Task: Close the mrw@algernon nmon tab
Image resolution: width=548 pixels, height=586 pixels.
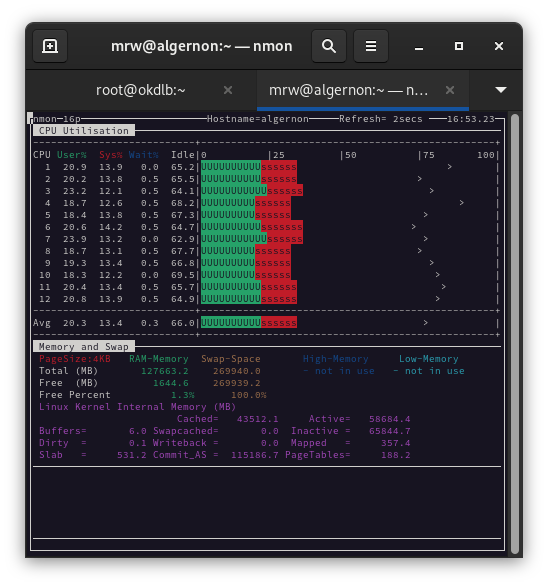Action: click(x=450, y=90)
